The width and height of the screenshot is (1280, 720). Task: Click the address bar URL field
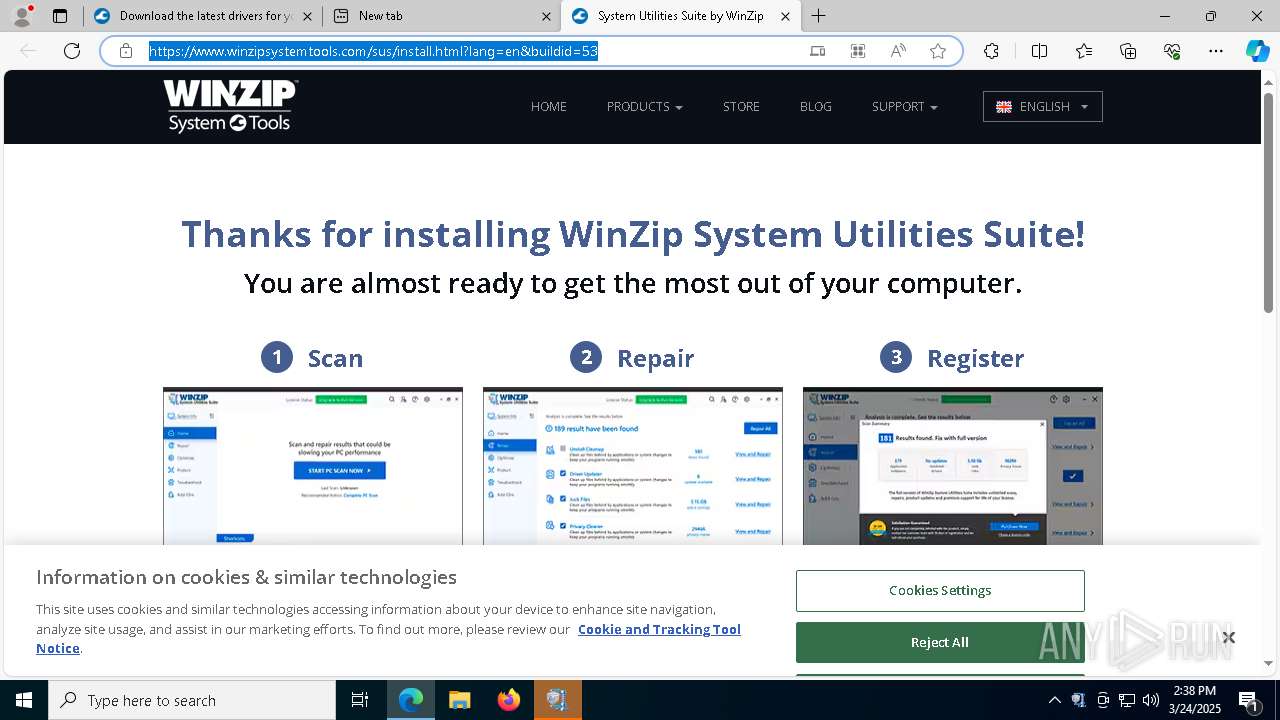374,51
